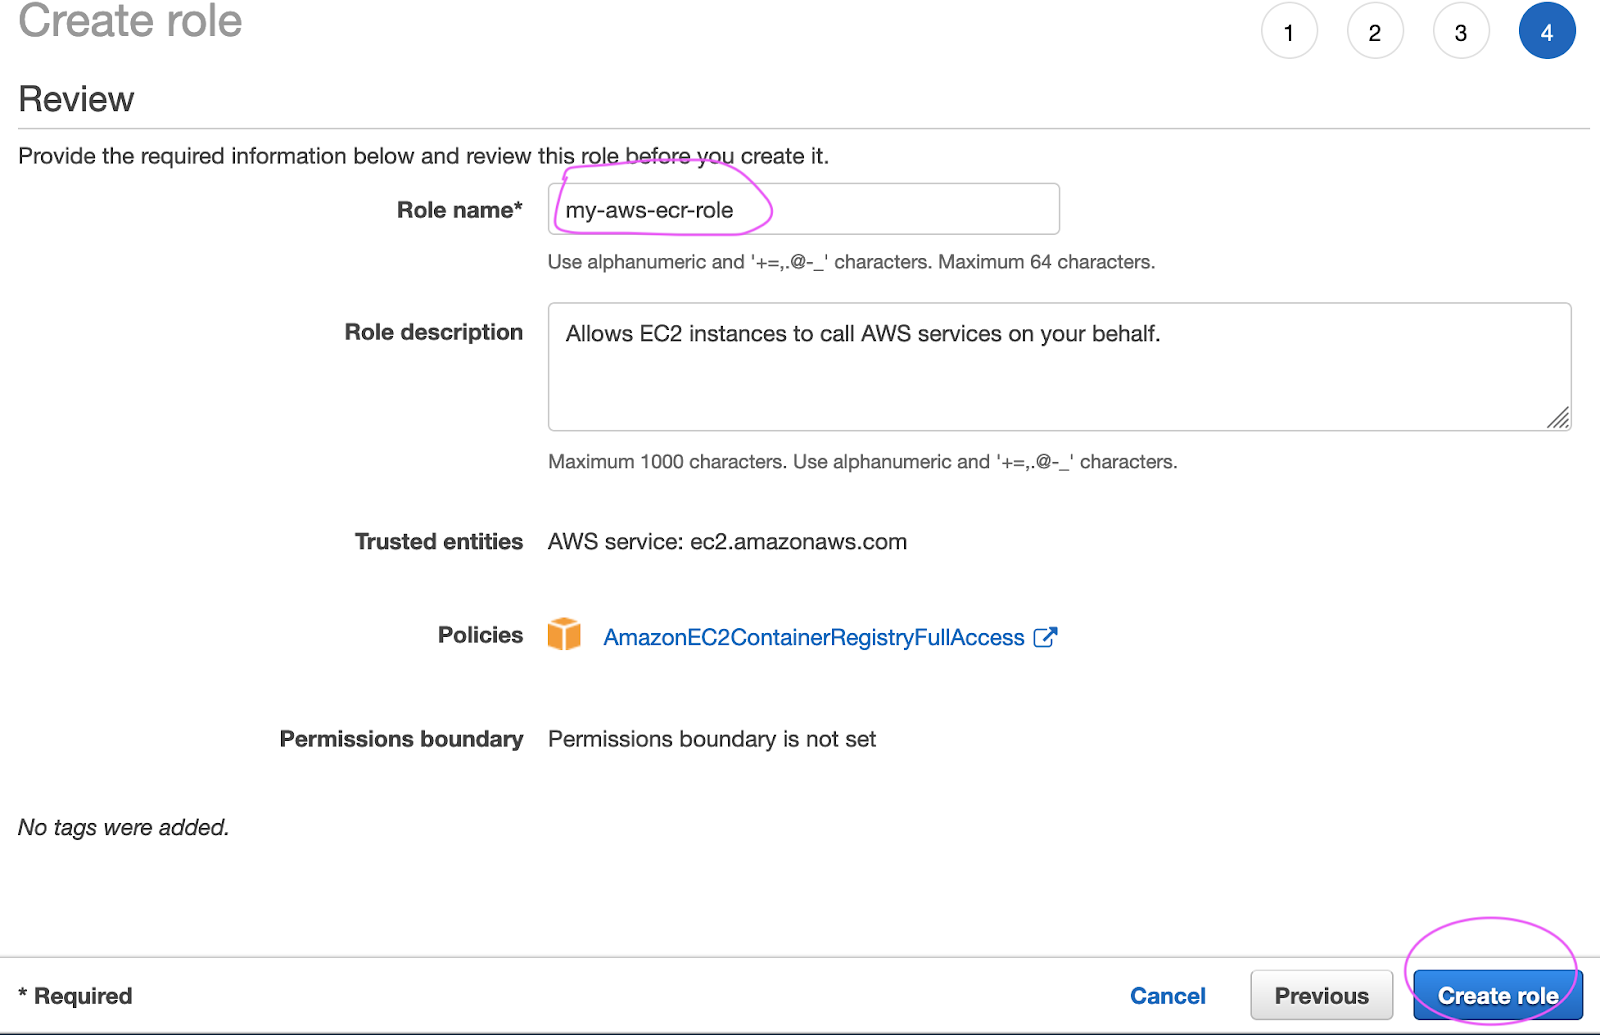Screen dimensions: 1600x1035
Task: Click step 2 circle in the wizard
Action: tap(1375, 31)
